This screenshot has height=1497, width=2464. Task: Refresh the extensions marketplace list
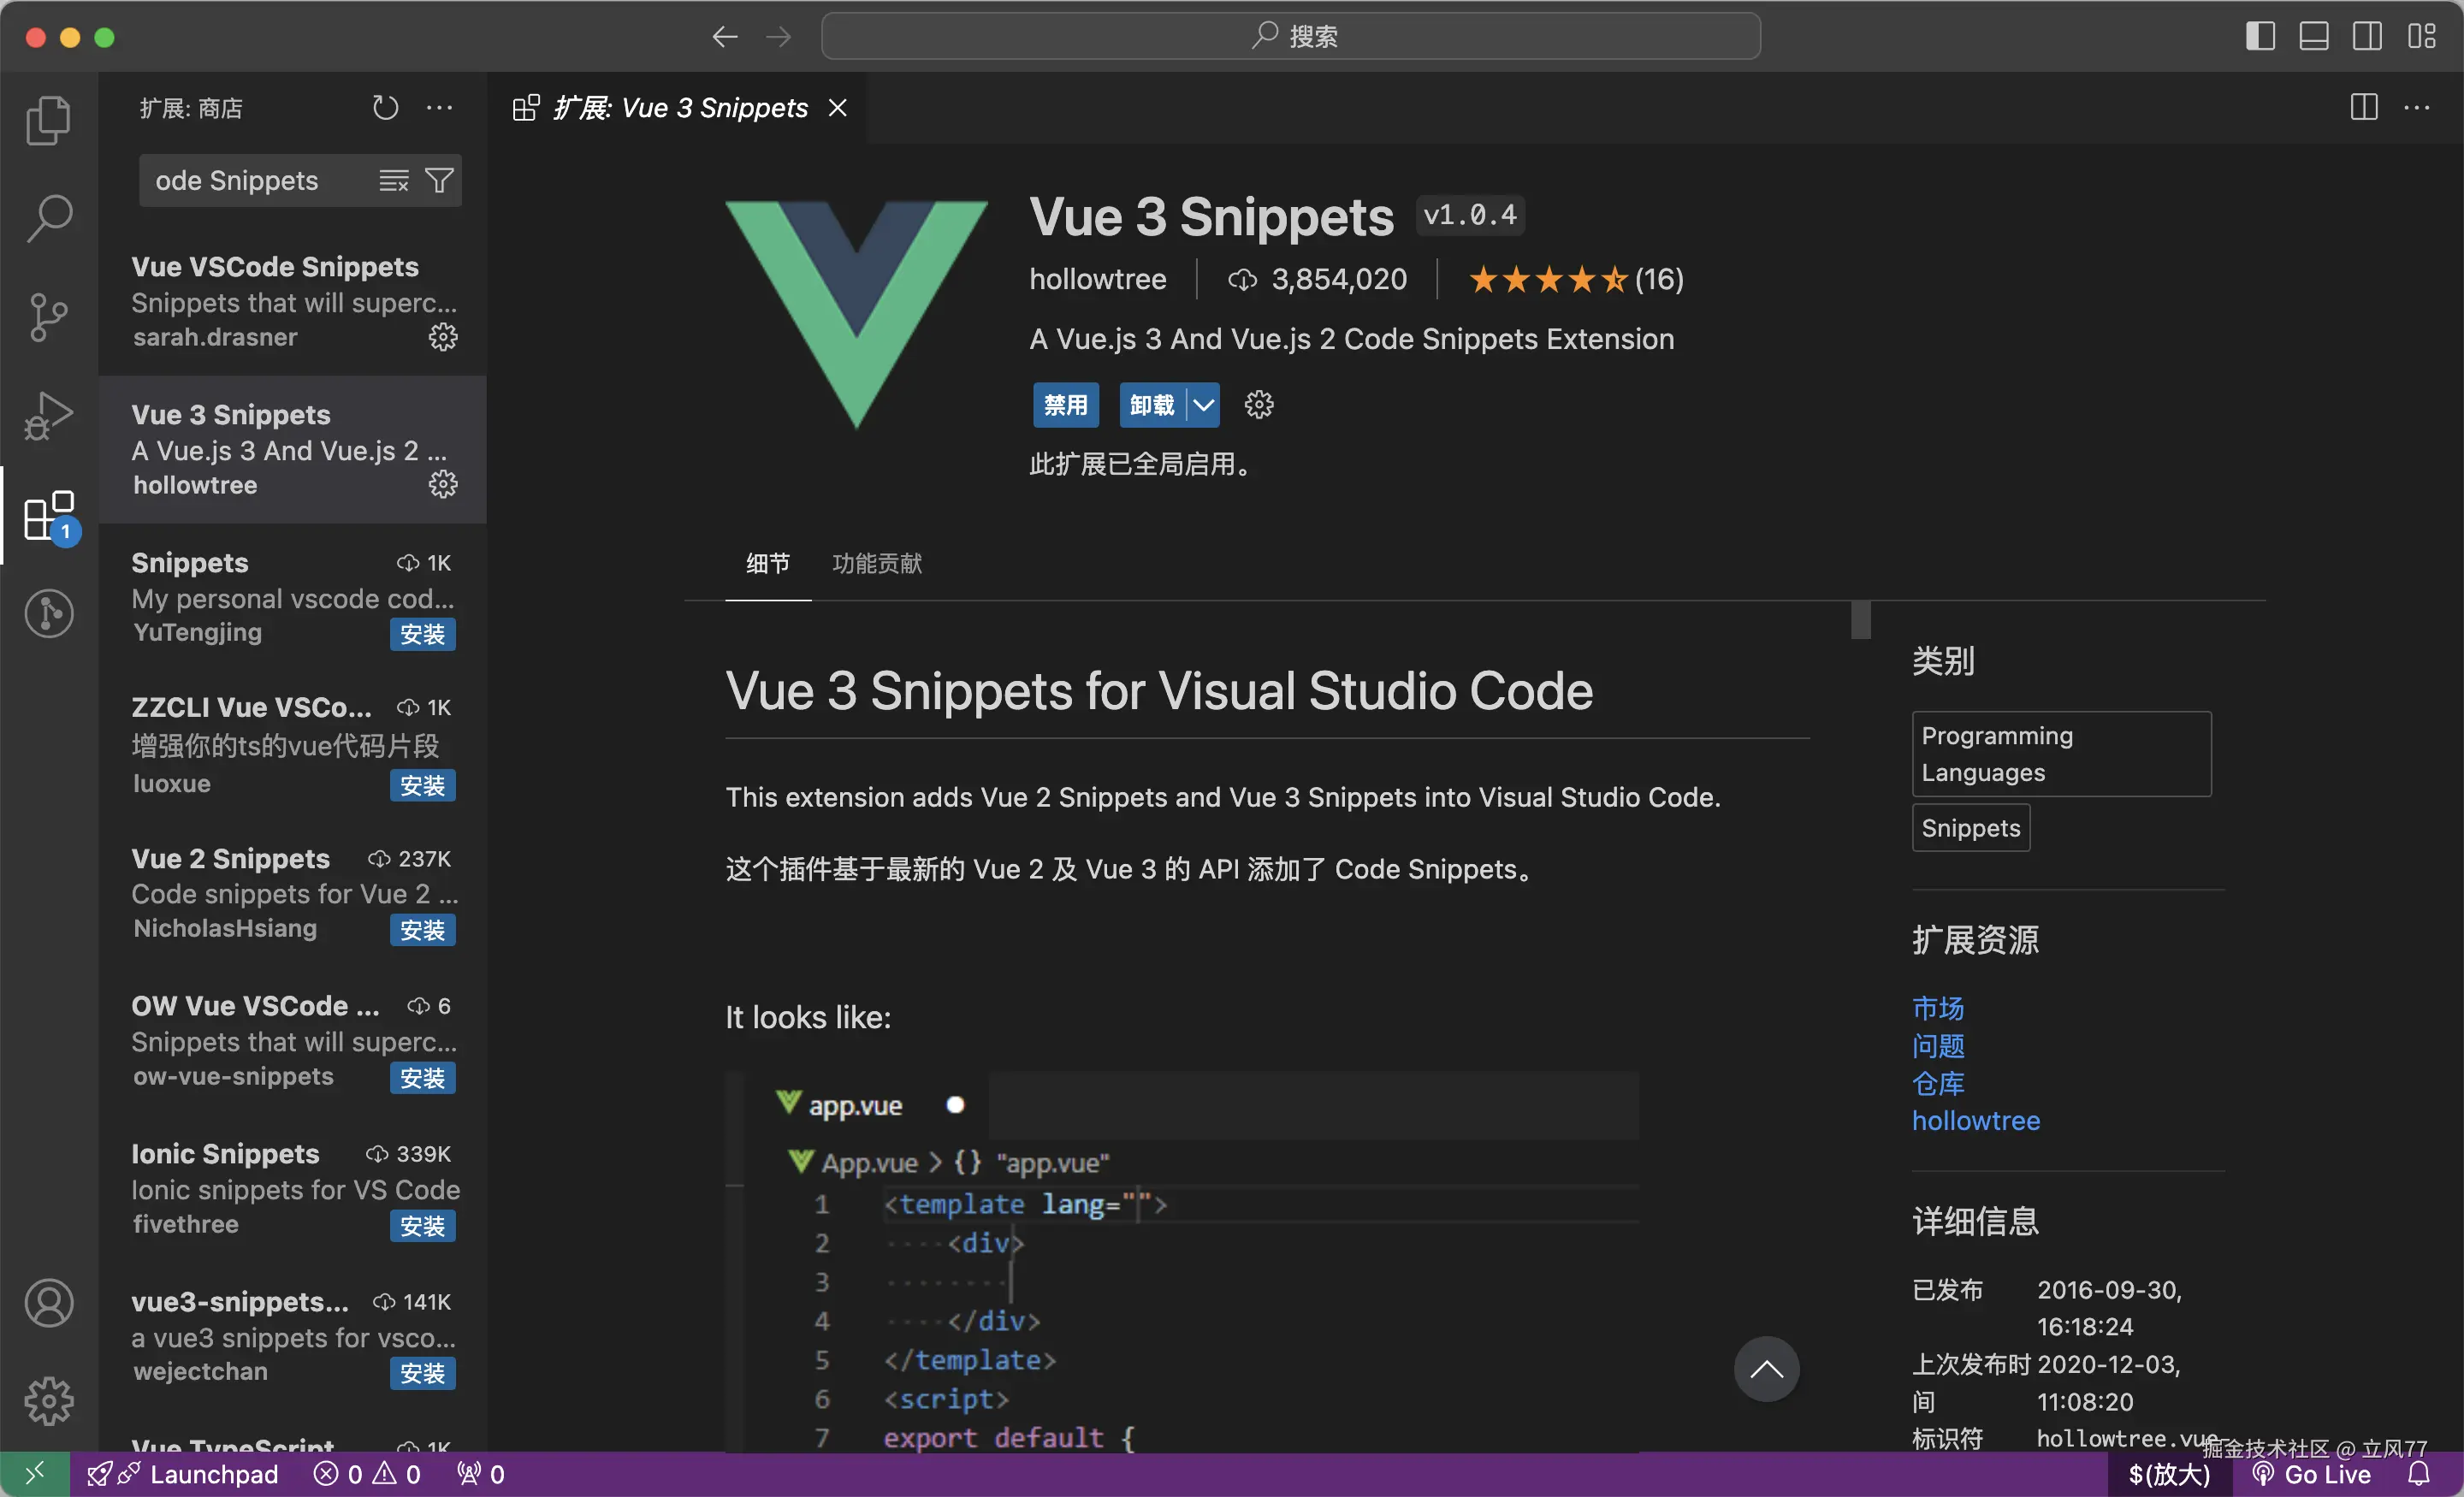pos(385,107)
